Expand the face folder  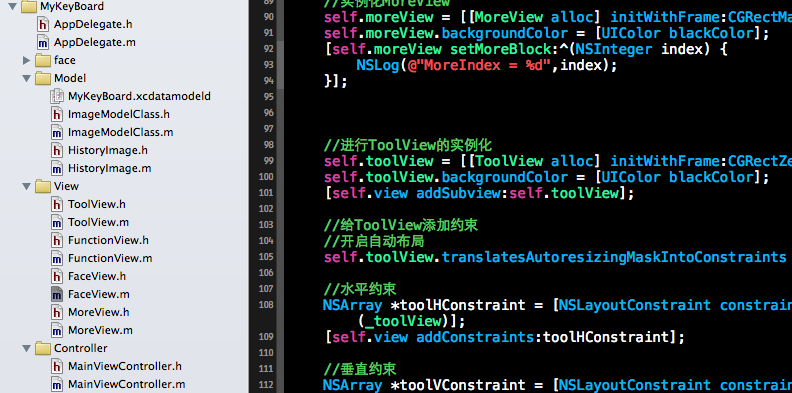coord(27,61)
